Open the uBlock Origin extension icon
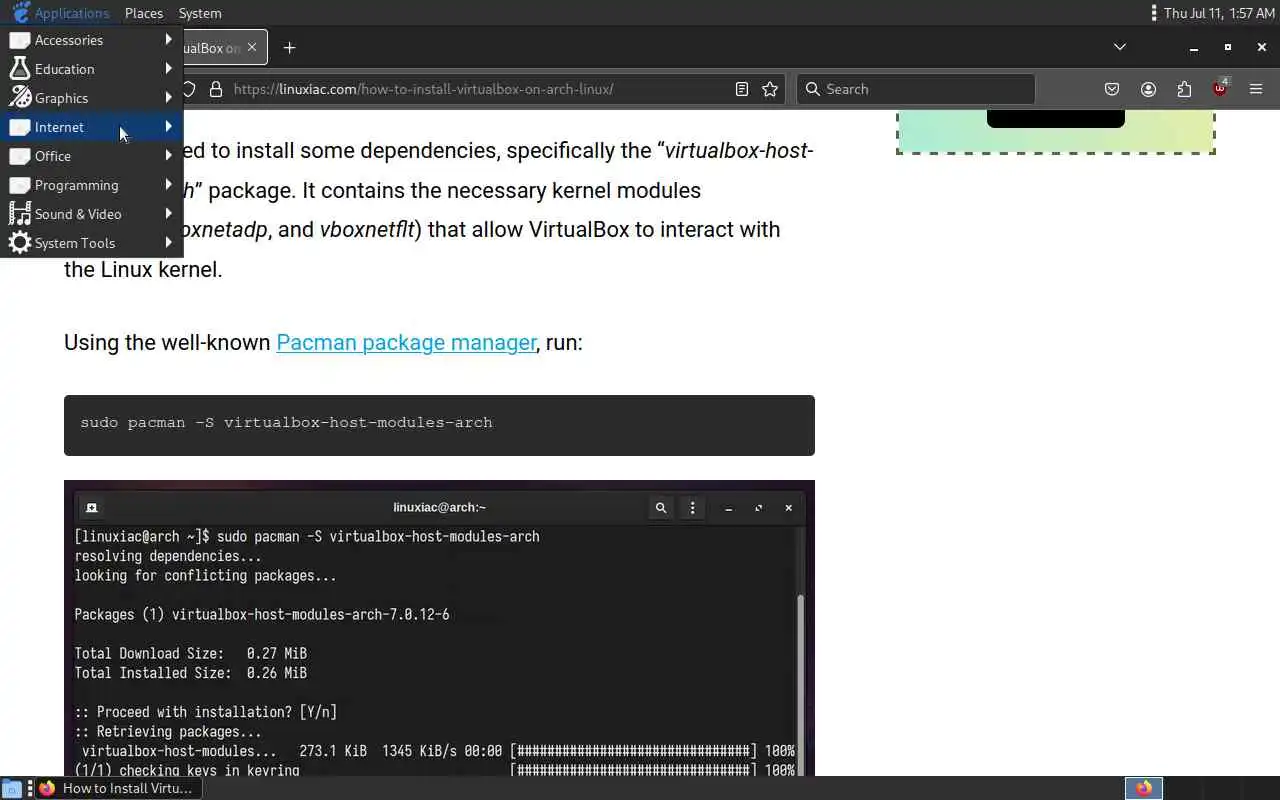Screen dimensions: 1280x800 (x=1220, y=89)
